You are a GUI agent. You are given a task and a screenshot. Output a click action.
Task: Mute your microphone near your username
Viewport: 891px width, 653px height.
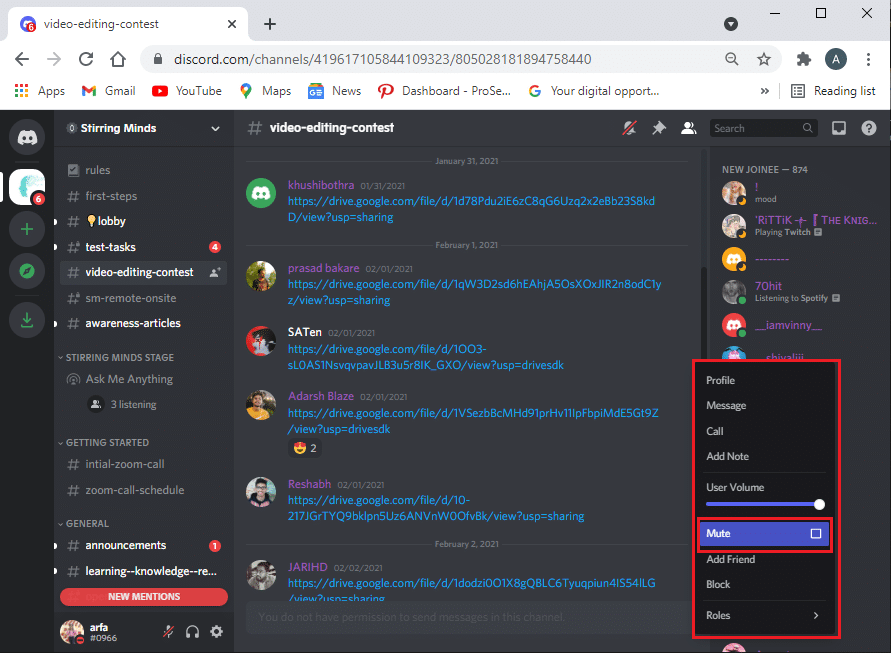[x=167, y=631]
